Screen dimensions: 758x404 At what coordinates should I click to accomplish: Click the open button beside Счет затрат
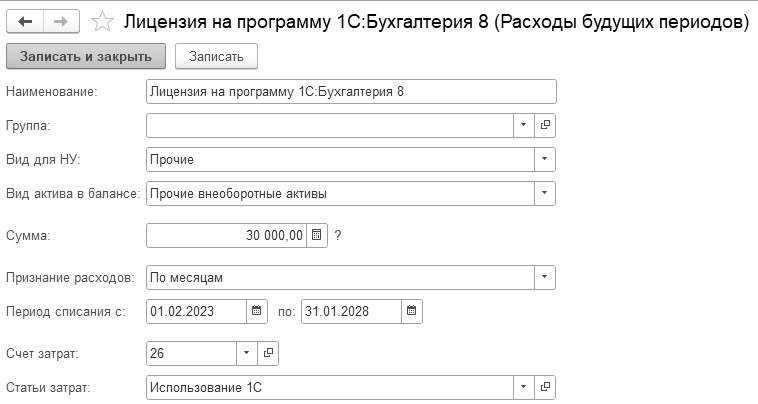(268, 353)
